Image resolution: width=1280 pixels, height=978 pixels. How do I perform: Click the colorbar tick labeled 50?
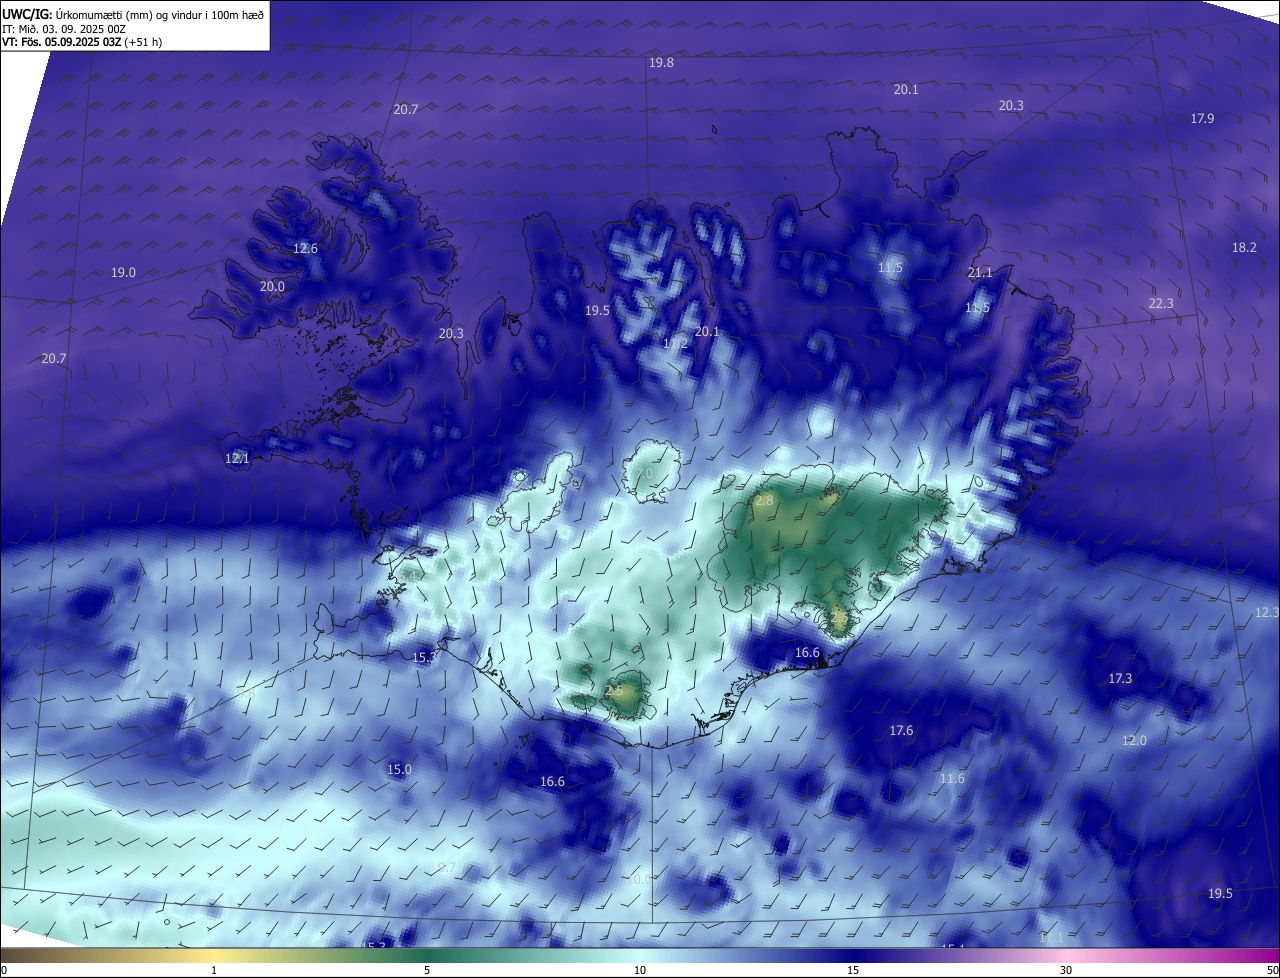pyautogui.click(x=1272, y=970)
